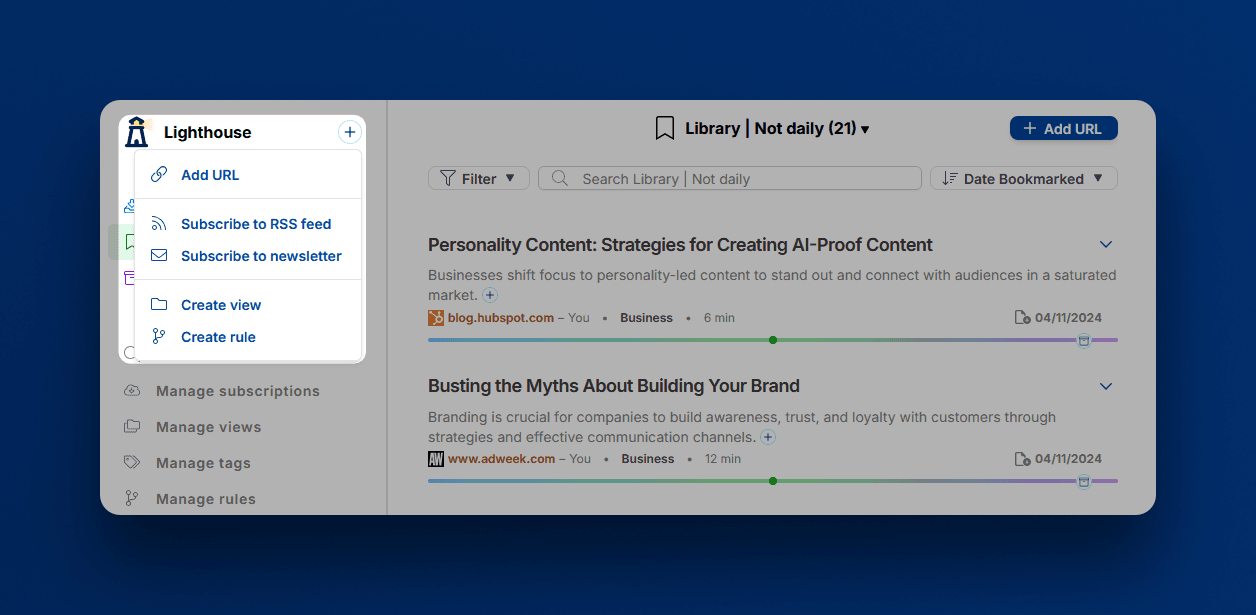Click the plus icon after Adweek article summary
This screenshot has height=615, width=1256.
point(767,437)
